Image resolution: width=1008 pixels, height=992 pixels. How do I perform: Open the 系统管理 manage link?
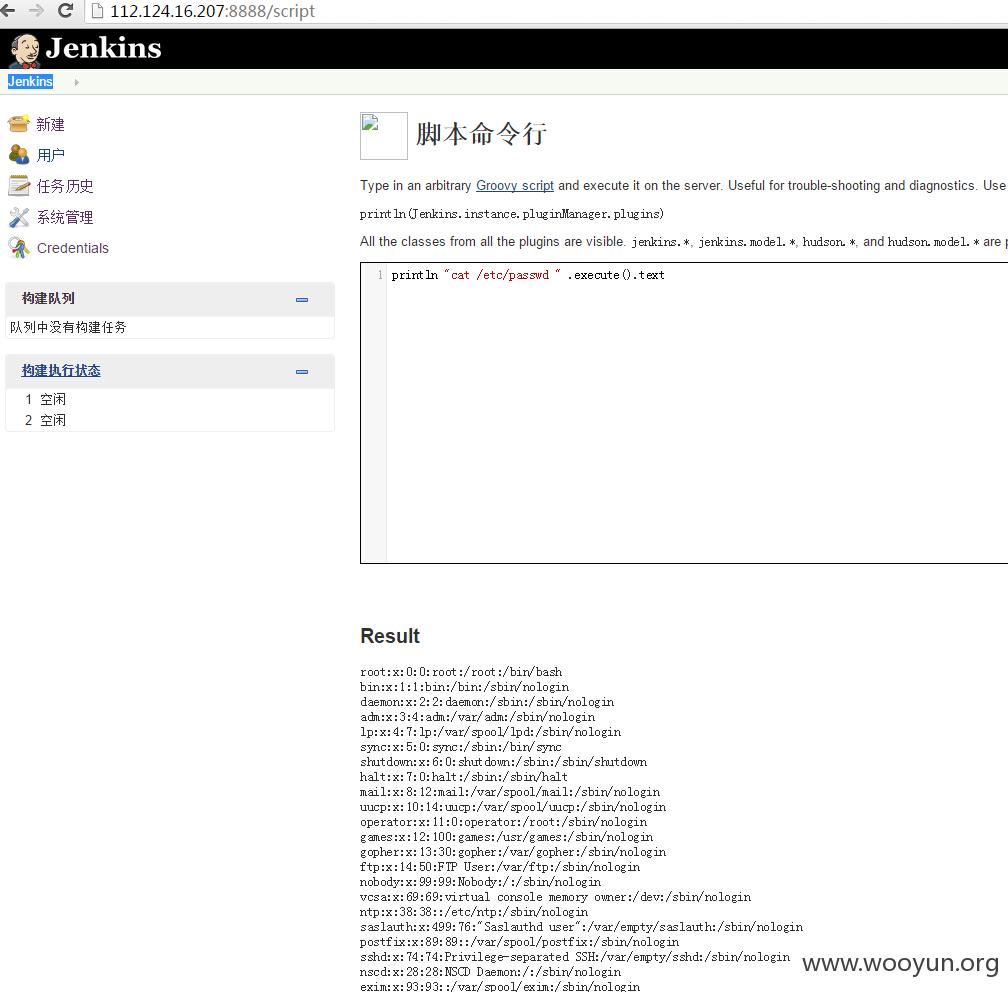(x=65, y=217)
